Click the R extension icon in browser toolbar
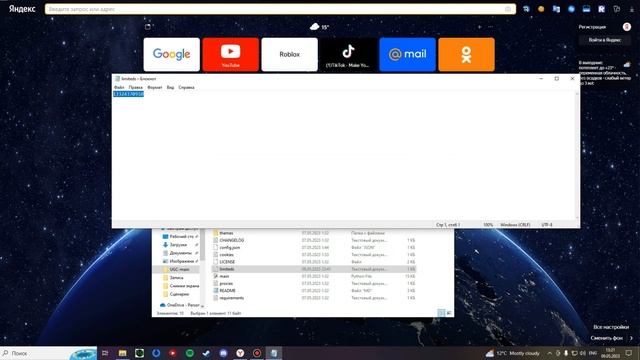 (601, 9)
